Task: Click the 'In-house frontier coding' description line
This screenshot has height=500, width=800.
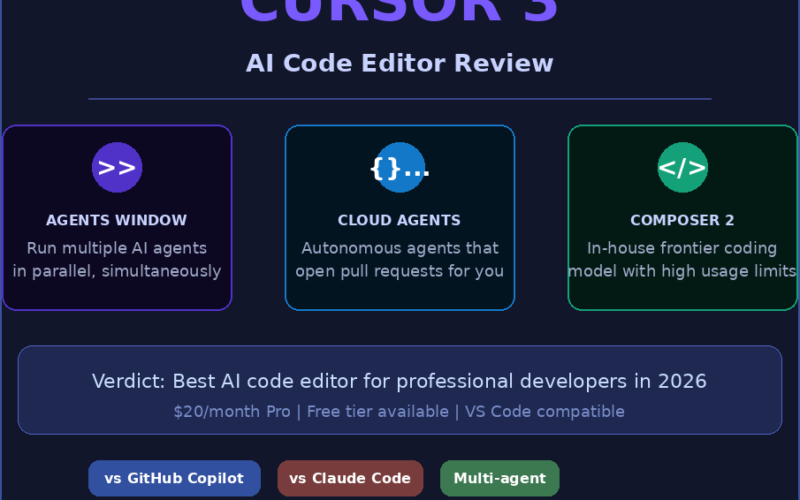Action: 682,249
